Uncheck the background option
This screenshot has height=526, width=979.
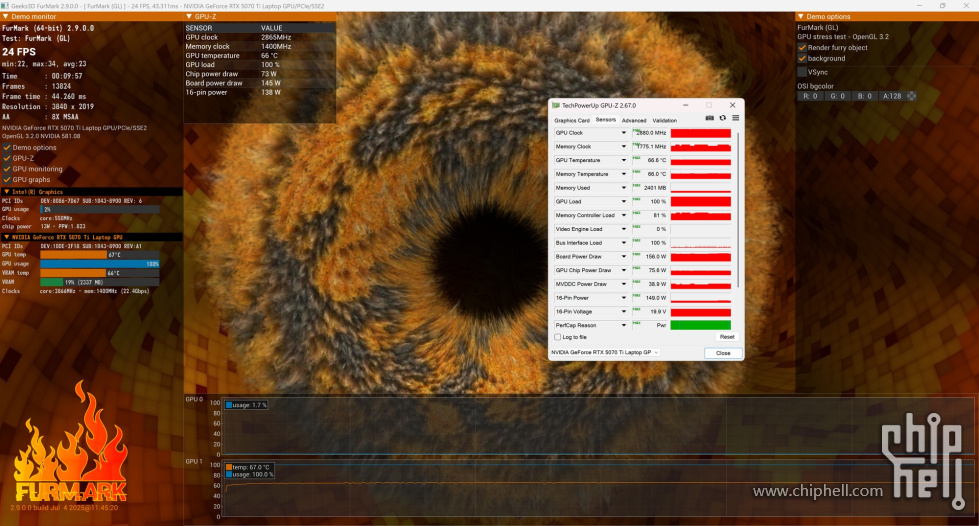802,58
